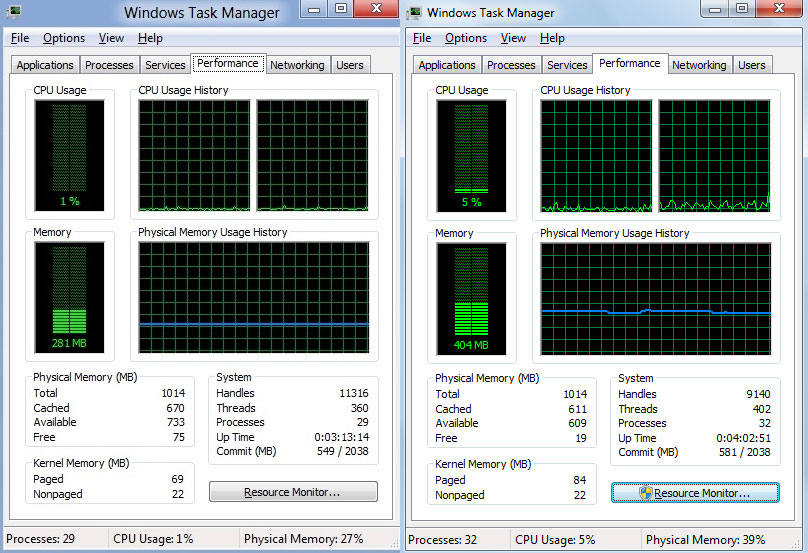The image size is (808, 553).
Task: Open View menu in left Task Manager
Action: click(111, 38)
